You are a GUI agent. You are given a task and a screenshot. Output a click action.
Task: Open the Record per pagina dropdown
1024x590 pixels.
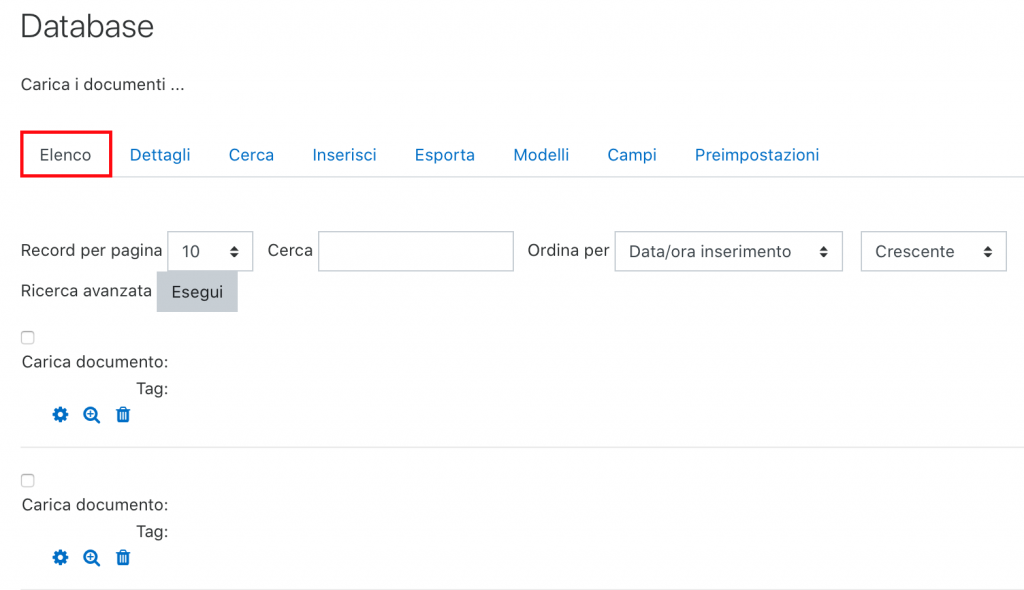210,251
